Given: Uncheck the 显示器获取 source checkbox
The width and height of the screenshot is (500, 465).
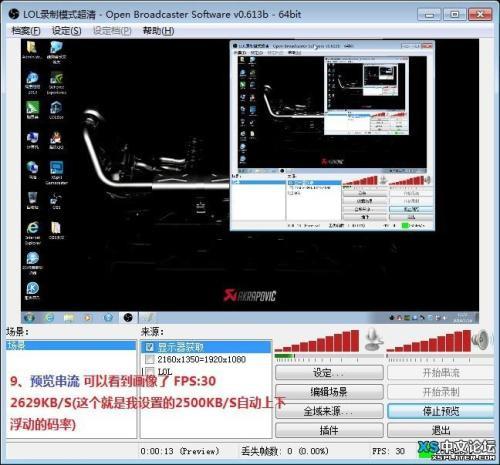Looking at the screenshot, I should pos(150,347).
